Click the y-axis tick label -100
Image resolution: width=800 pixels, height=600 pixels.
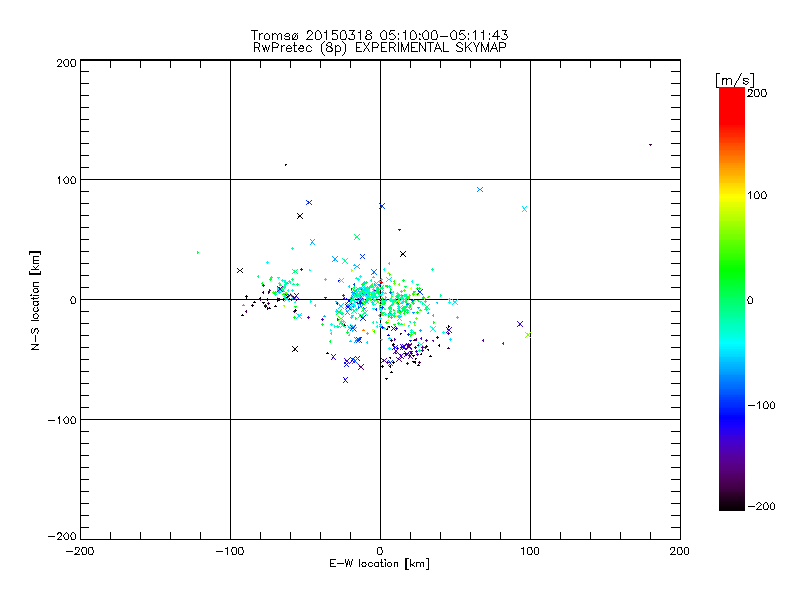pos(64,420)
